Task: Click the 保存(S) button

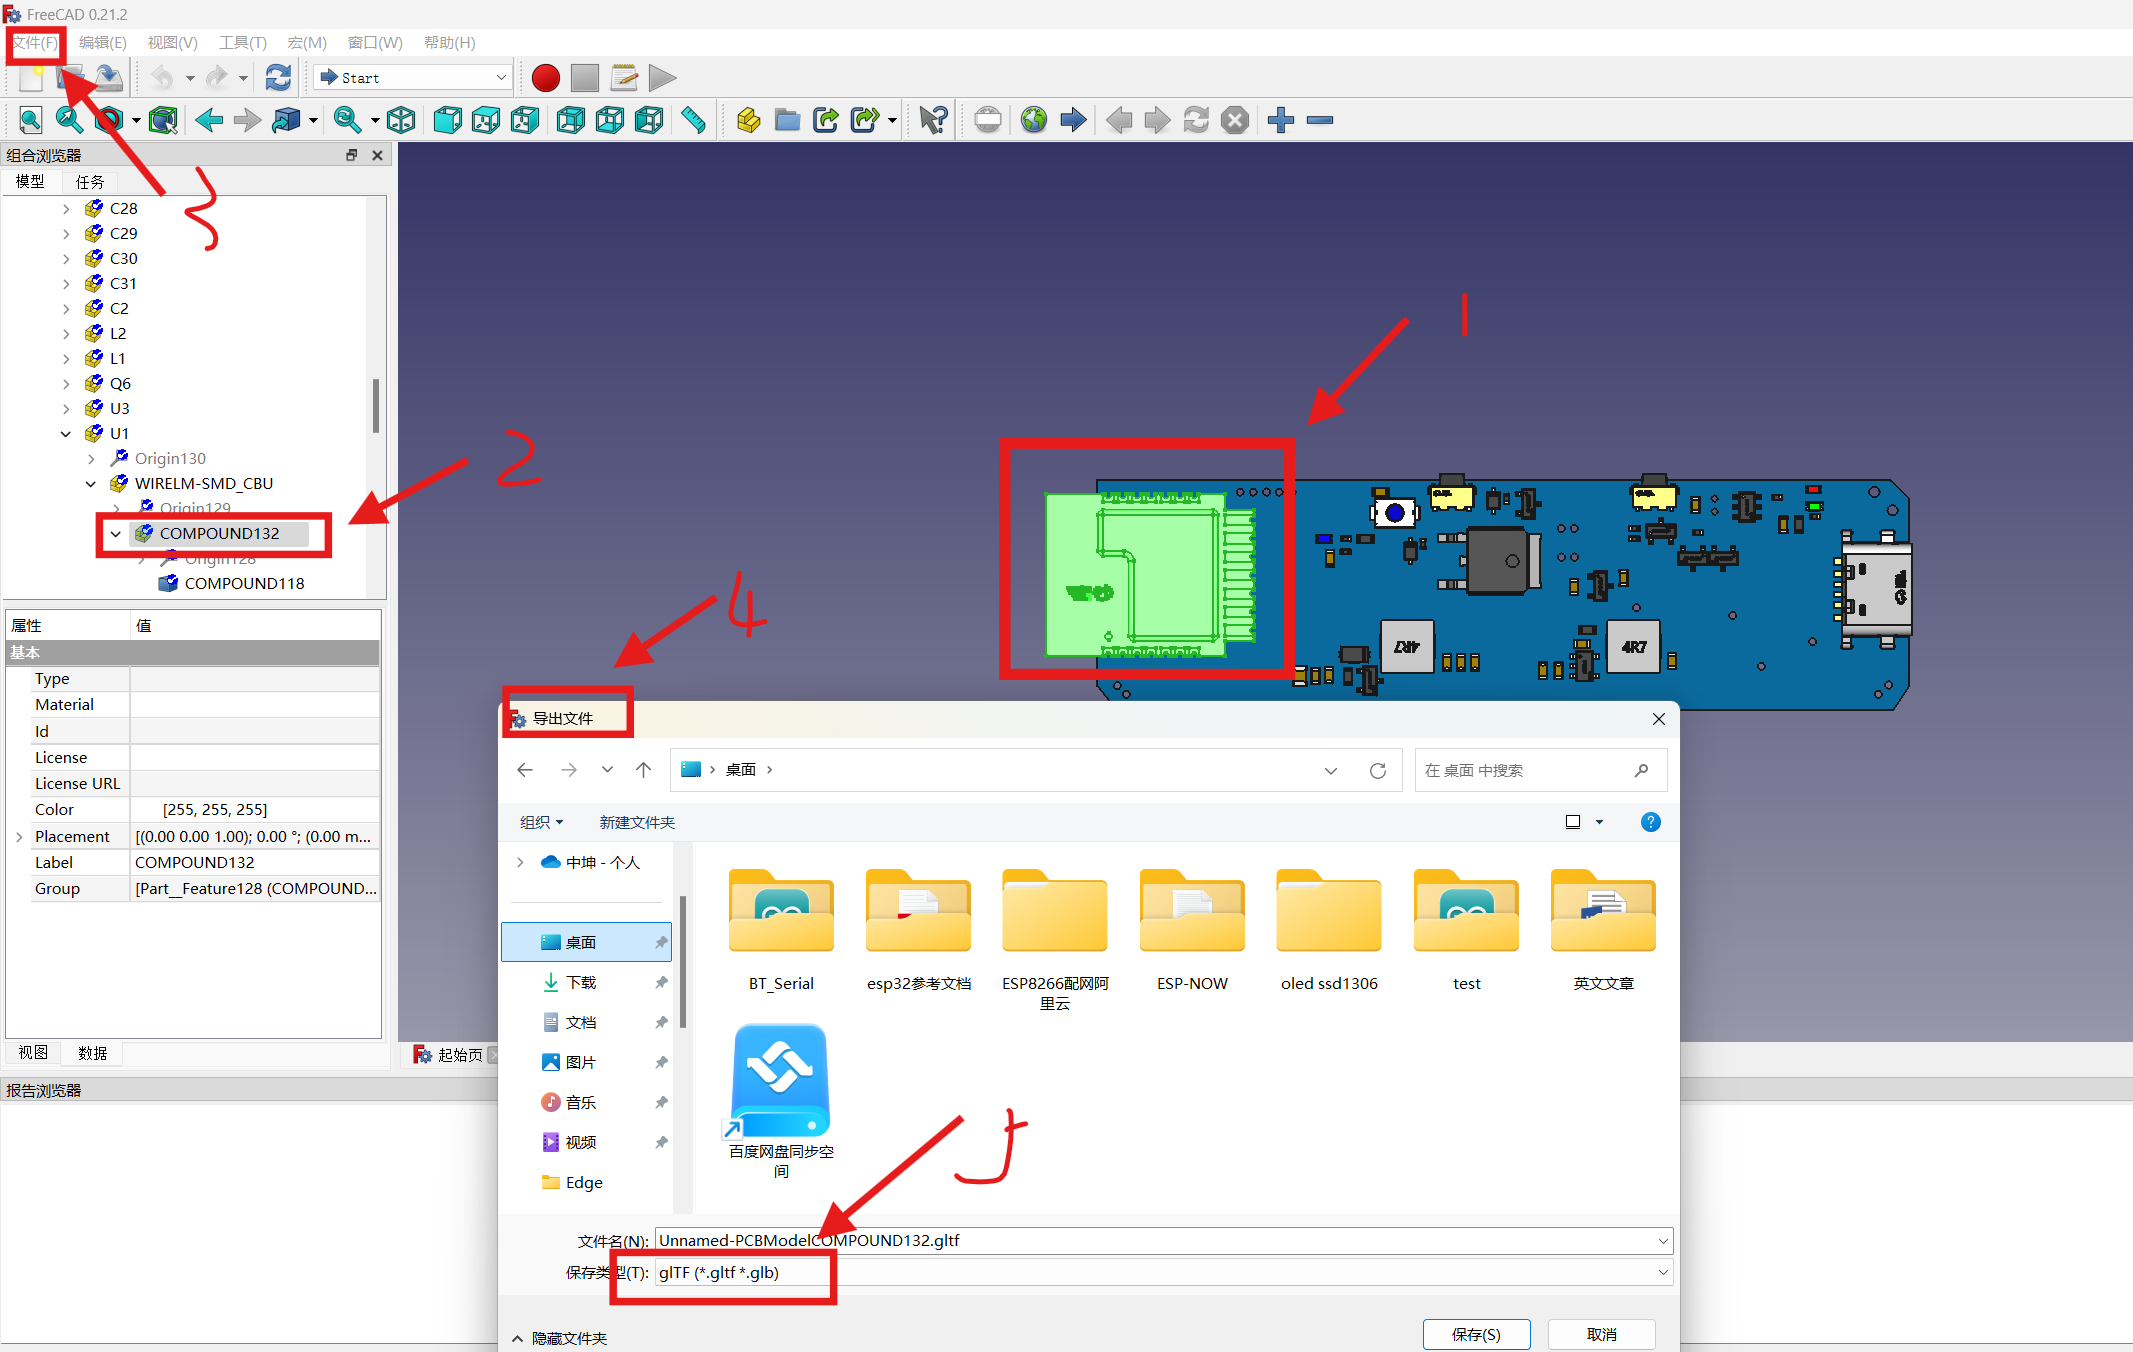Action: [1476, 1334]
